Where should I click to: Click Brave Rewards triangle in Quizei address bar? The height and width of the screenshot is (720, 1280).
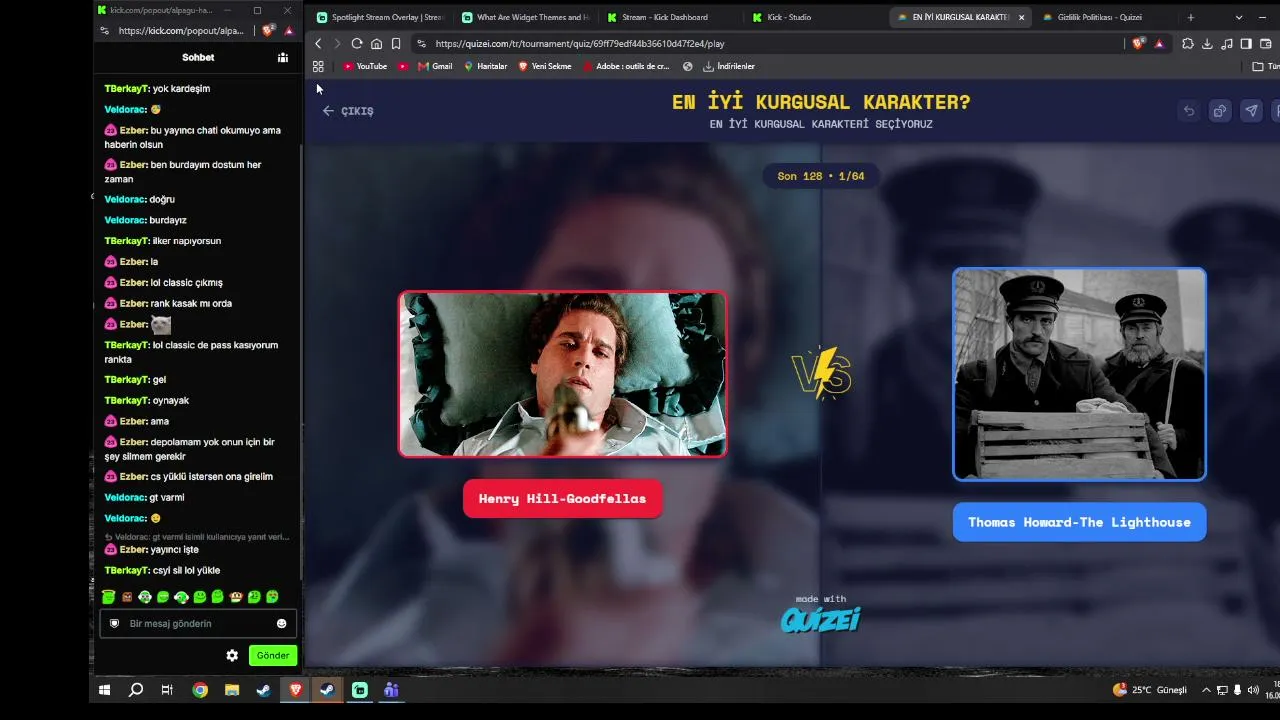point(1160,44)
